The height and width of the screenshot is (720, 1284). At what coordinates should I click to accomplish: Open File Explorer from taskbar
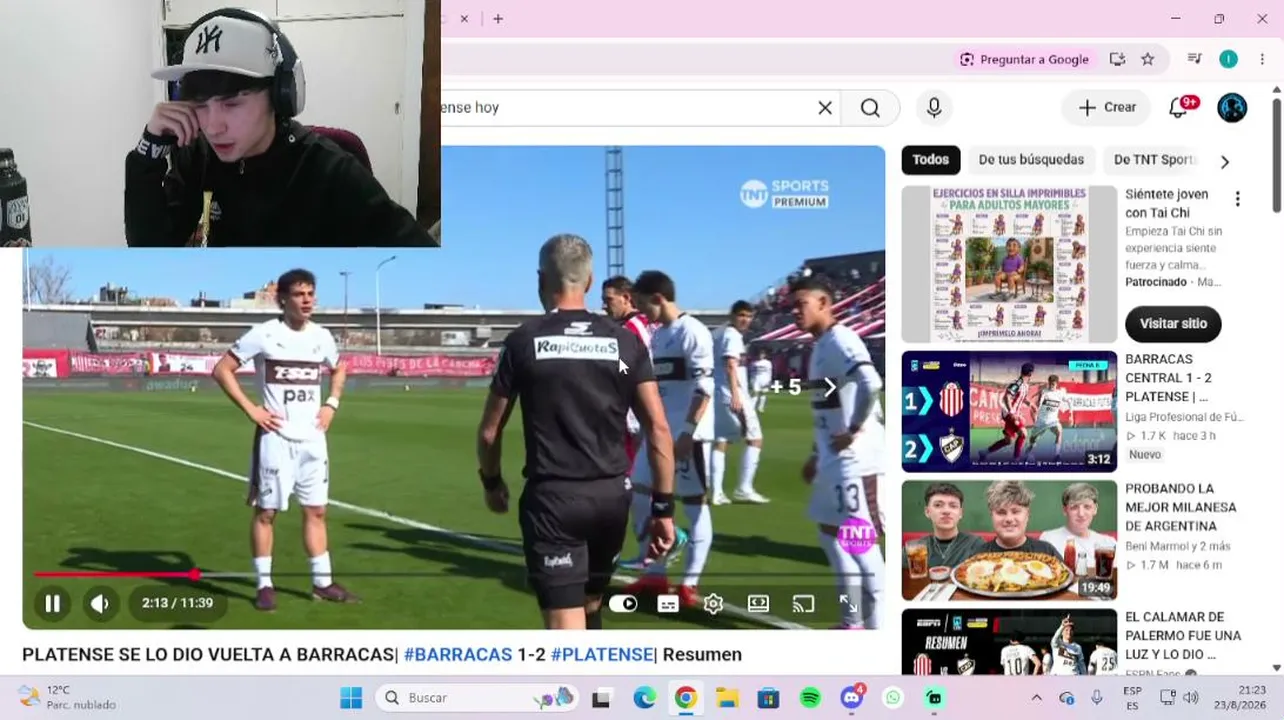click(727, 698)
